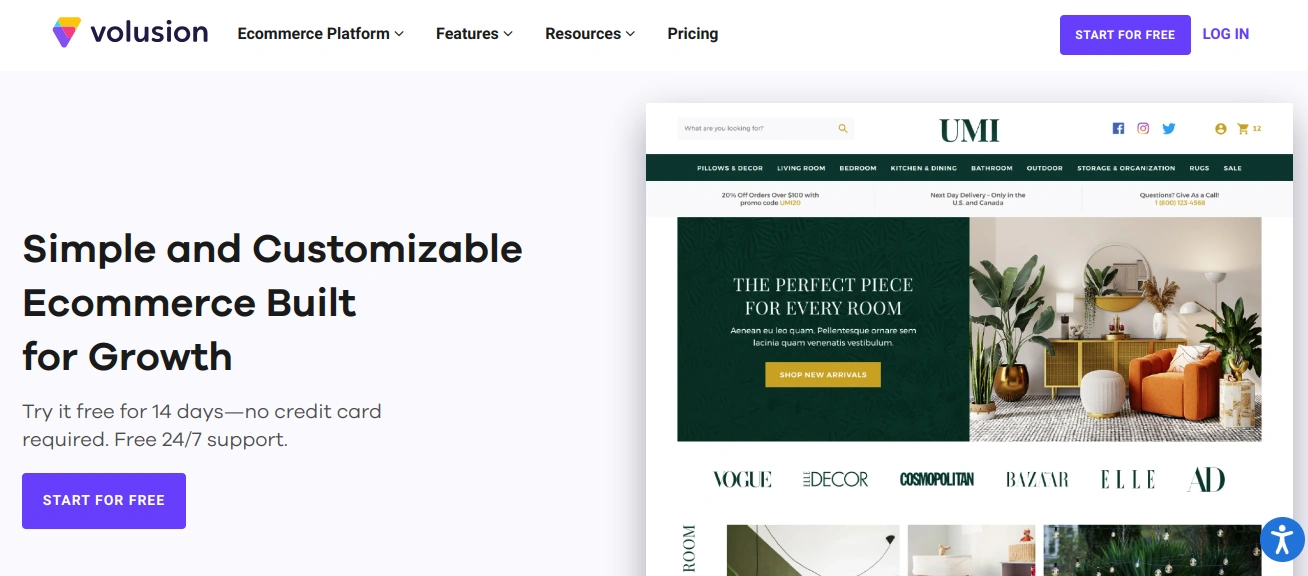Follow the Log In link

1225,34
